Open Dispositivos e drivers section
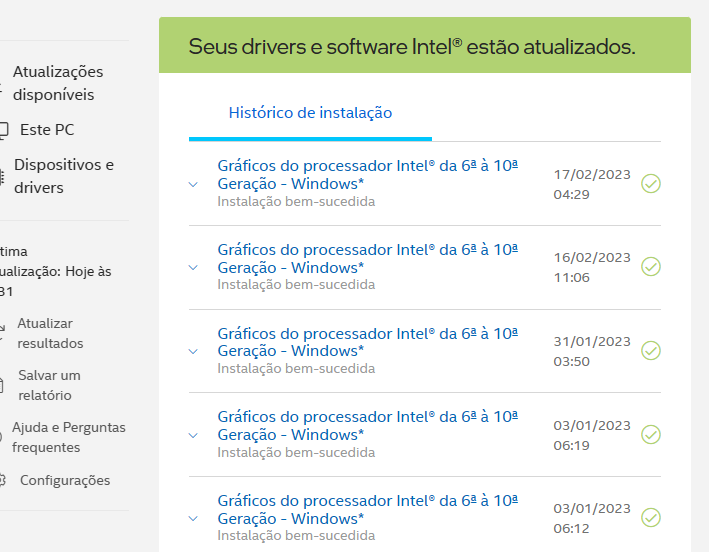Screen dimensions: 709x552 (64, 176)
